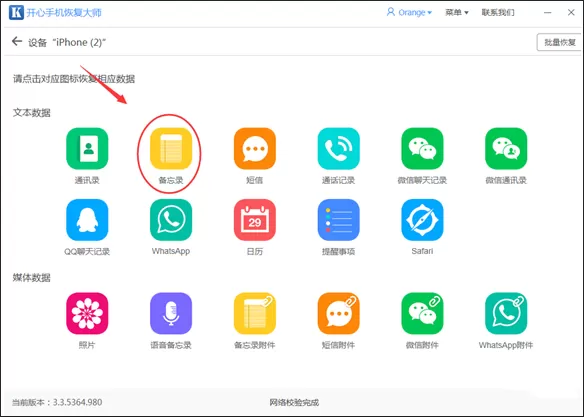Viewport: 584px width, 417px height.
Task: Open the WhatsApp附件 attachment icon
Action: 506,313
